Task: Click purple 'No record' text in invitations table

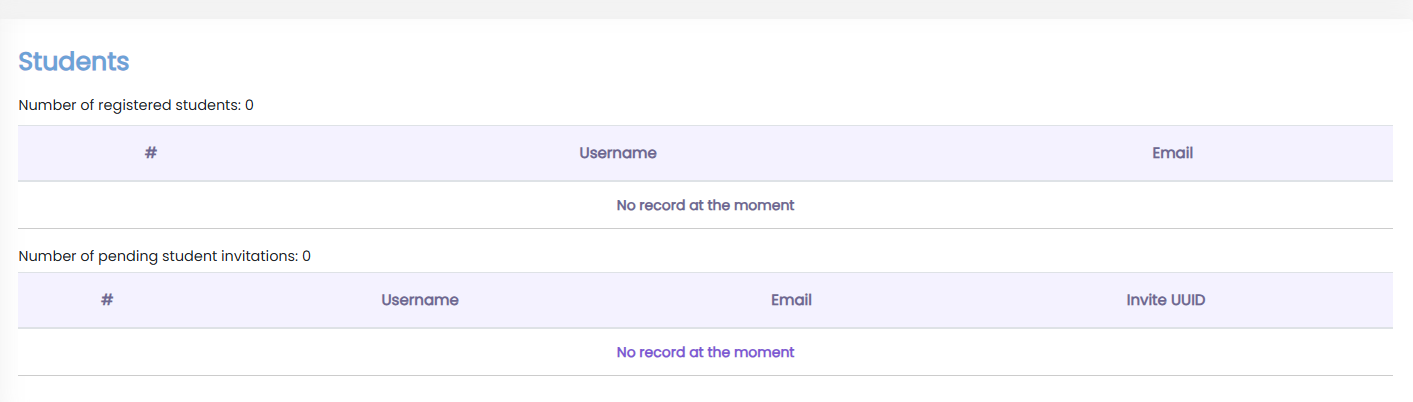Action: [705, 352]
